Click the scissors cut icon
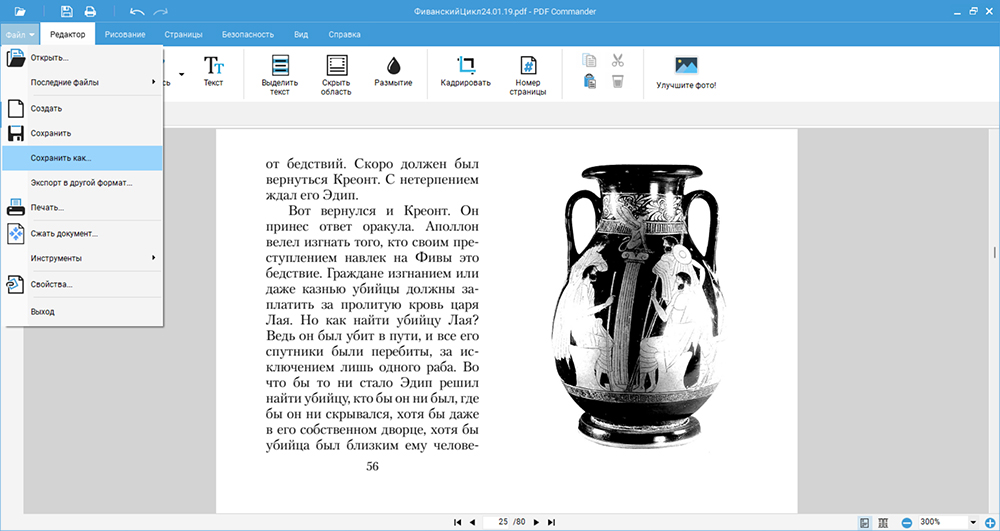The width and height of the screenshot is (1000, 531). tap(617, 61)
